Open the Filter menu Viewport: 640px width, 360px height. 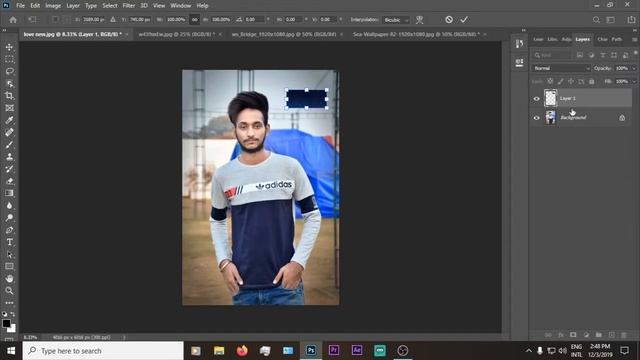click(129, 6)
